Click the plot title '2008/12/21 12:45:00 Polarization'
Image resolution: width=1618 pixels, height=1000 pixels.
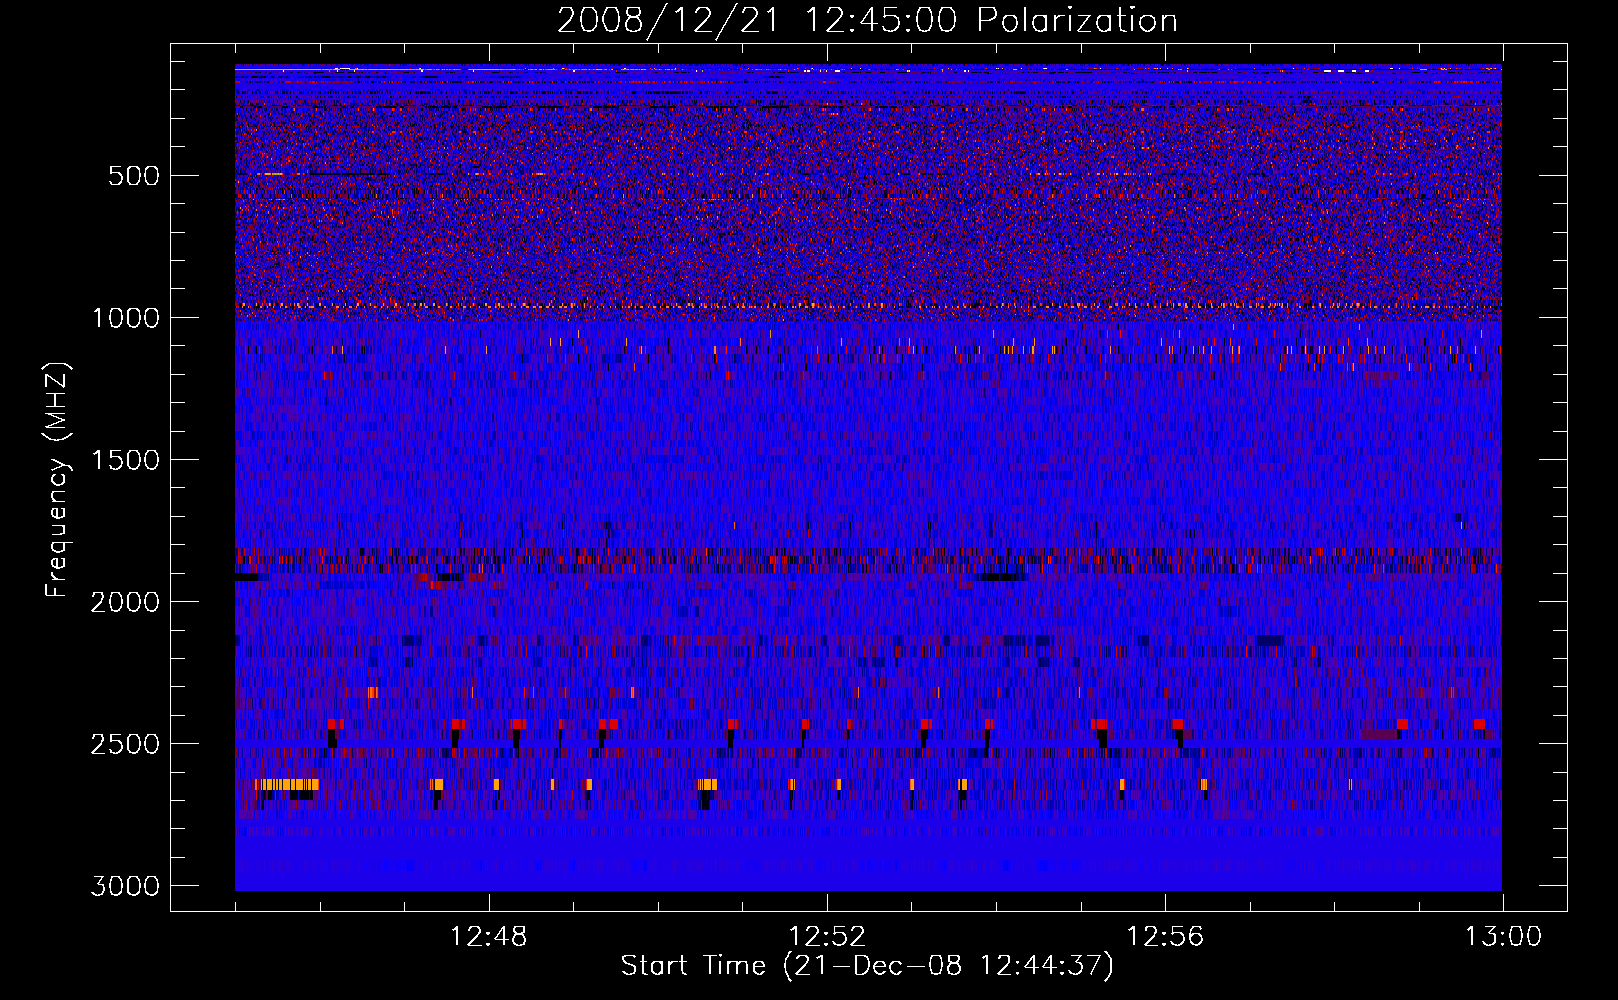pyautogui.click(x=867, y=20)
